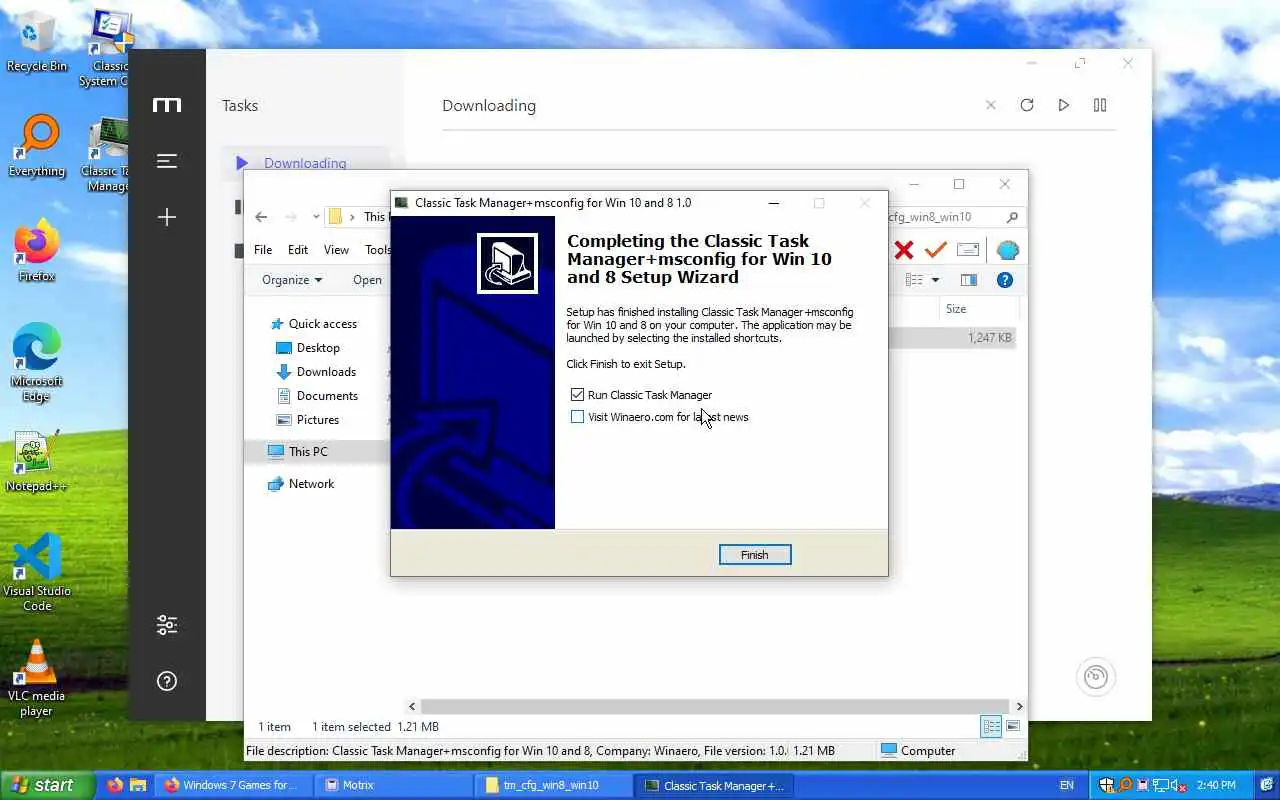Toggle Explorer preview pane icon

(x=969, y=280)
